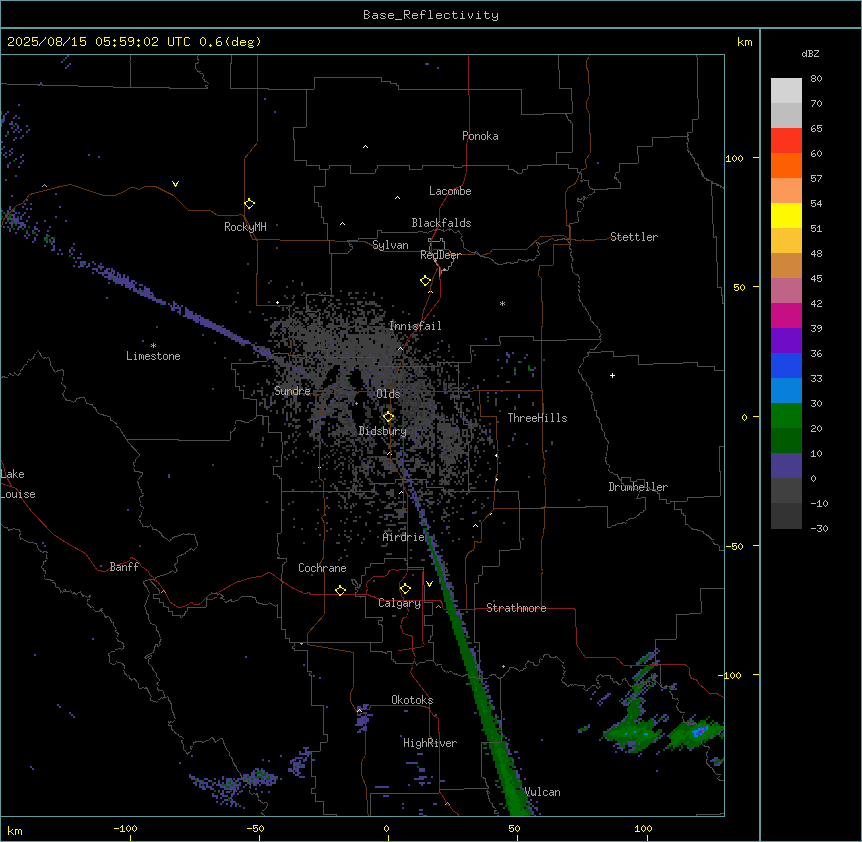Image resolution: width=862 pixels, height=842 pixels.
Task: Click the asterisk marker above Limestone
Action: [x=153, y=346]
